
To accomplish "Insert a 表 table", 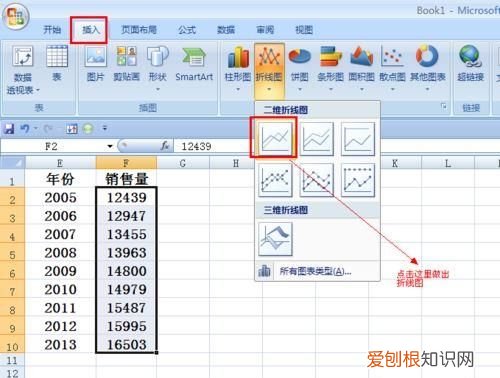I will (x=57, y=64).
